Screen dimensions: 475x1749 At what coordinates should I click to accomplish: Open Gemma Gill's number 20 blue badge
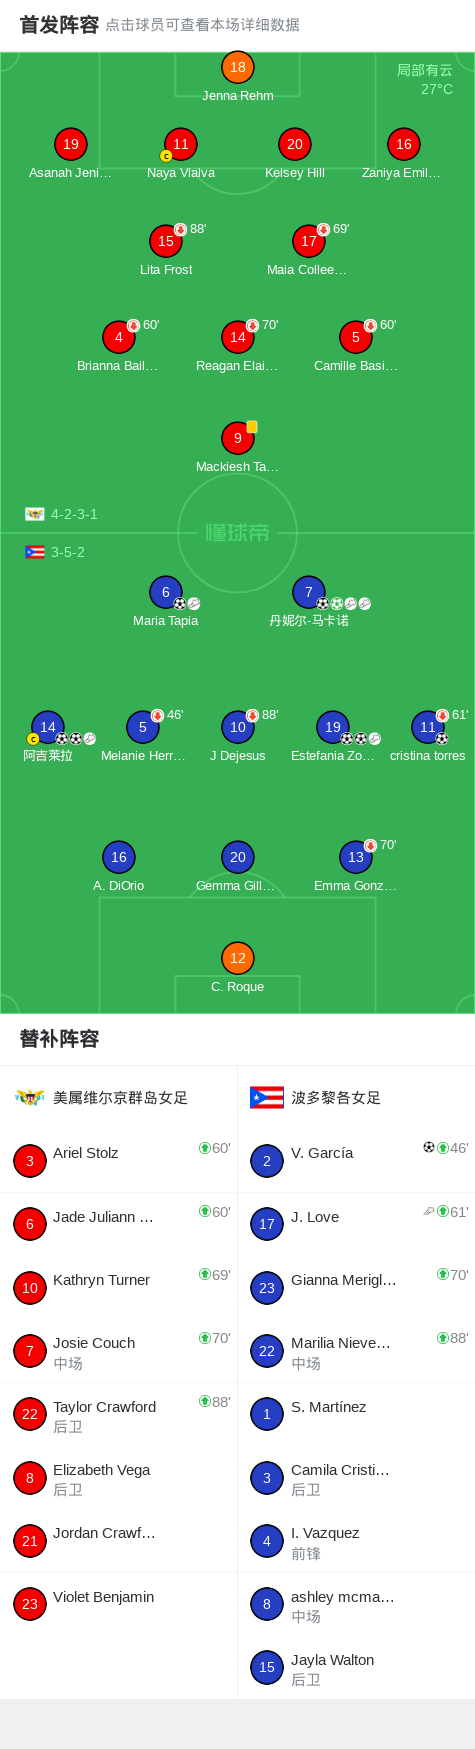(237, 857)
